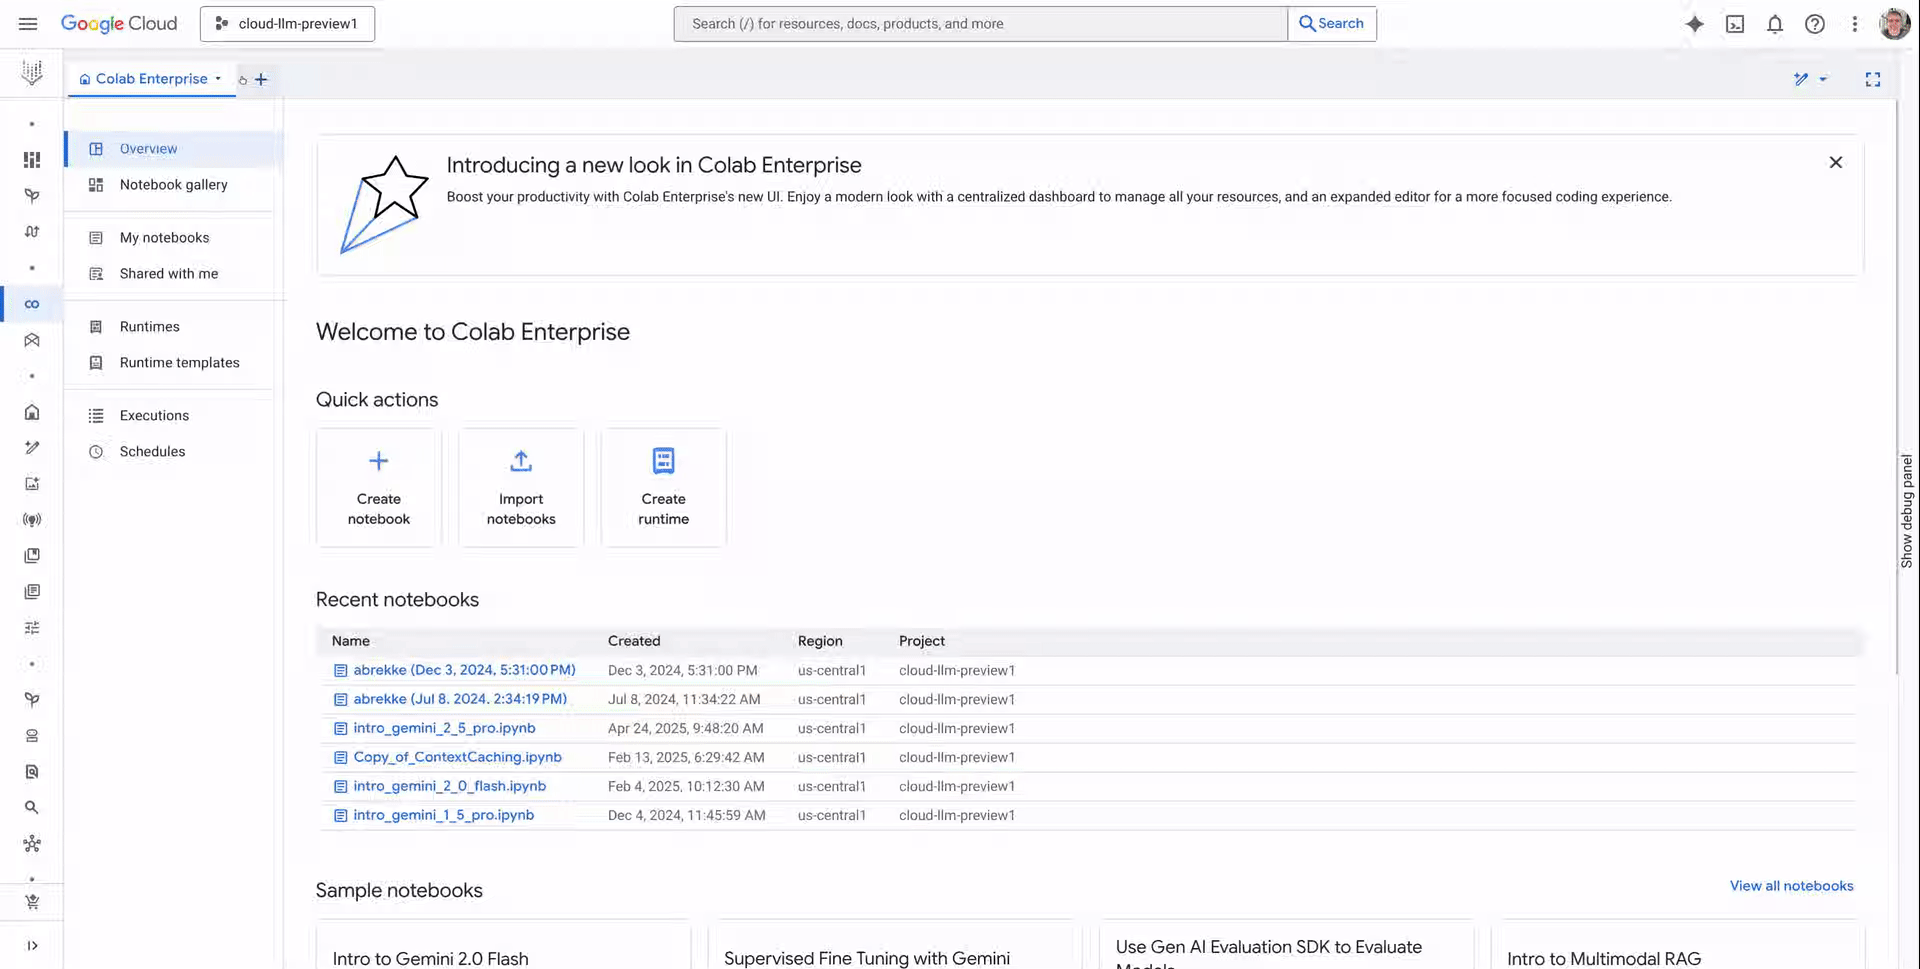
Task: Click the Google Cloud logo
Action: tap(119, 24)
